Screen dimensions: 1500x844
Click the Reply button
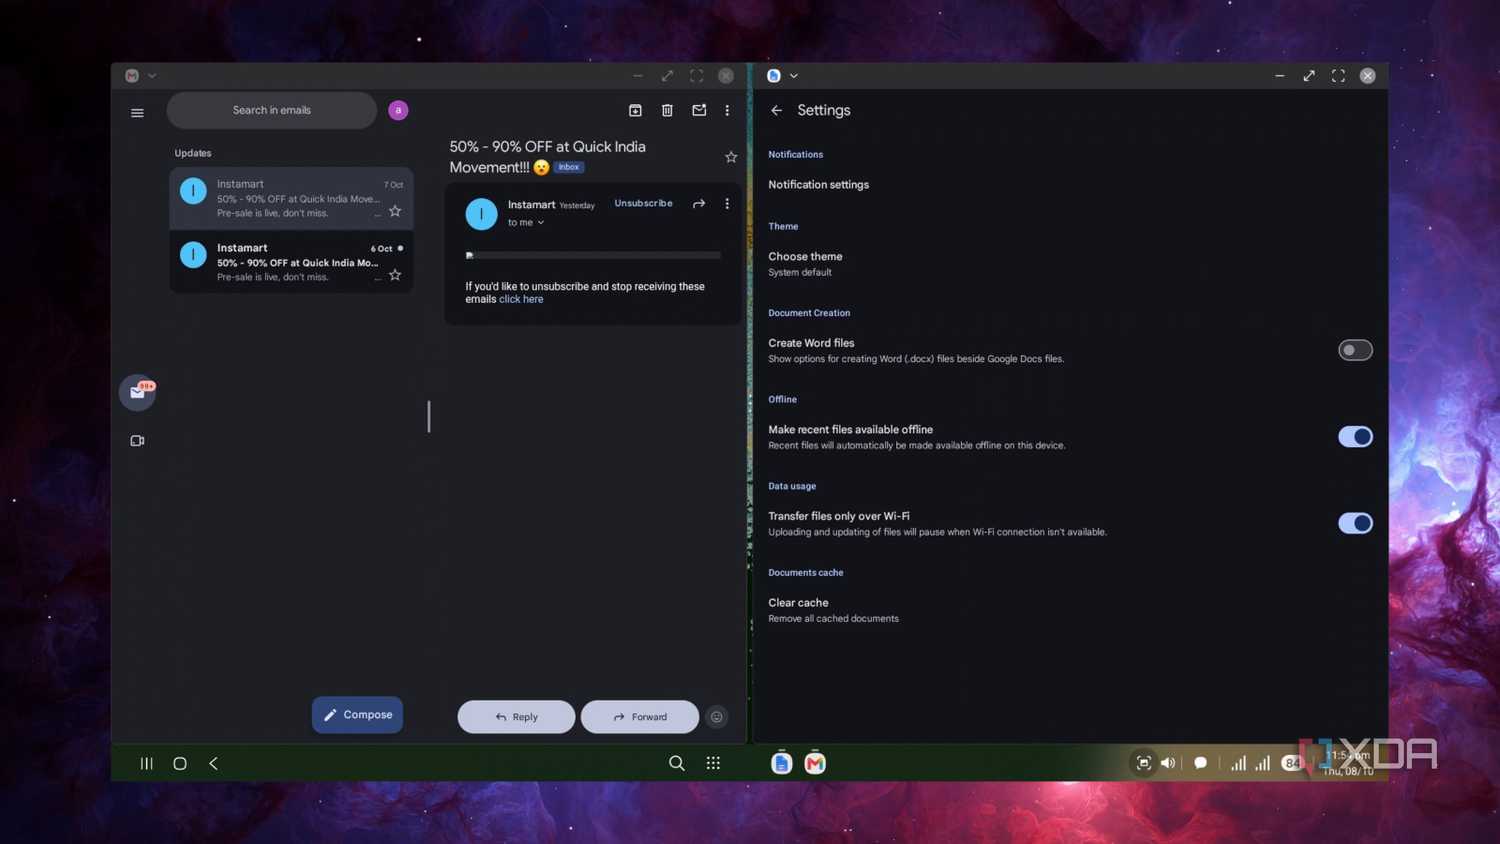516,717
